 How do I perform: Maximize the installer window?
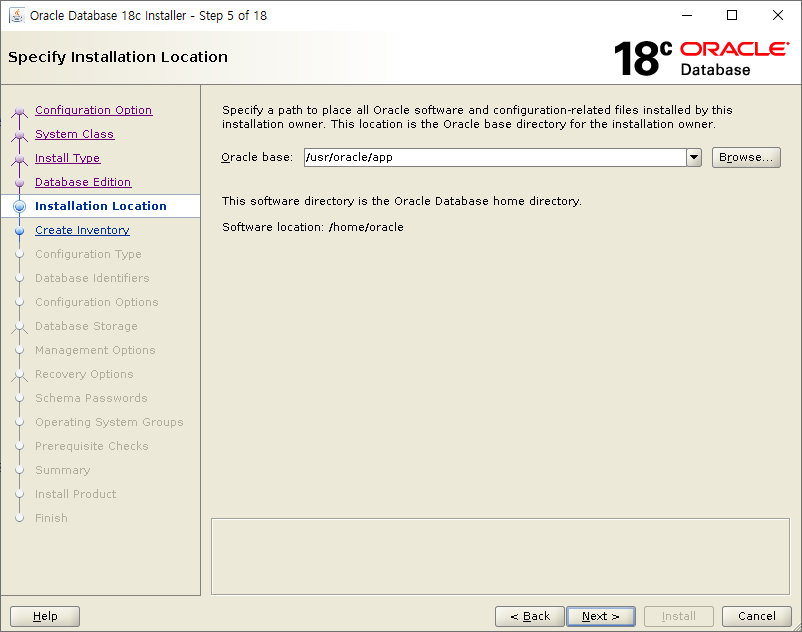click(732, 15)
